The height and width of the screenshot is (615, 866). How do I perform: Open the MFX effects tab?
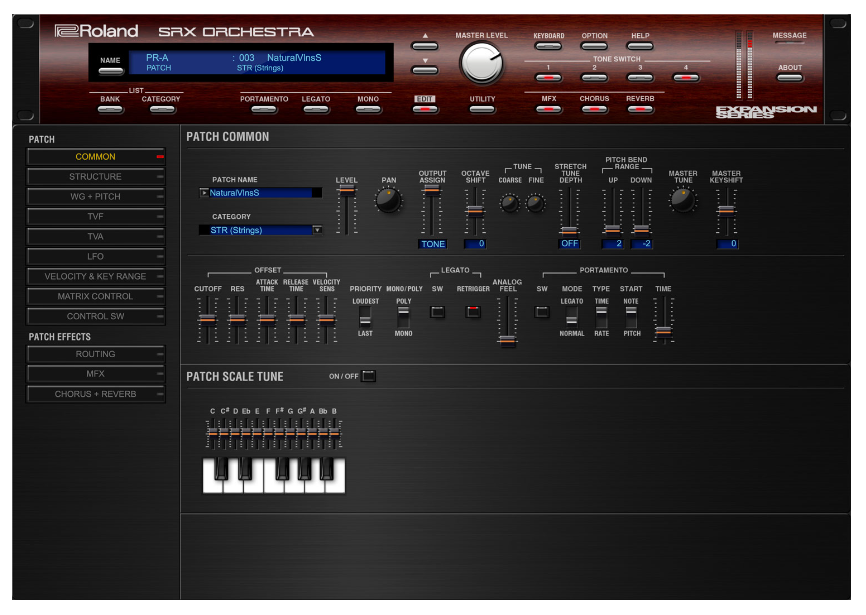pos(96,374)
